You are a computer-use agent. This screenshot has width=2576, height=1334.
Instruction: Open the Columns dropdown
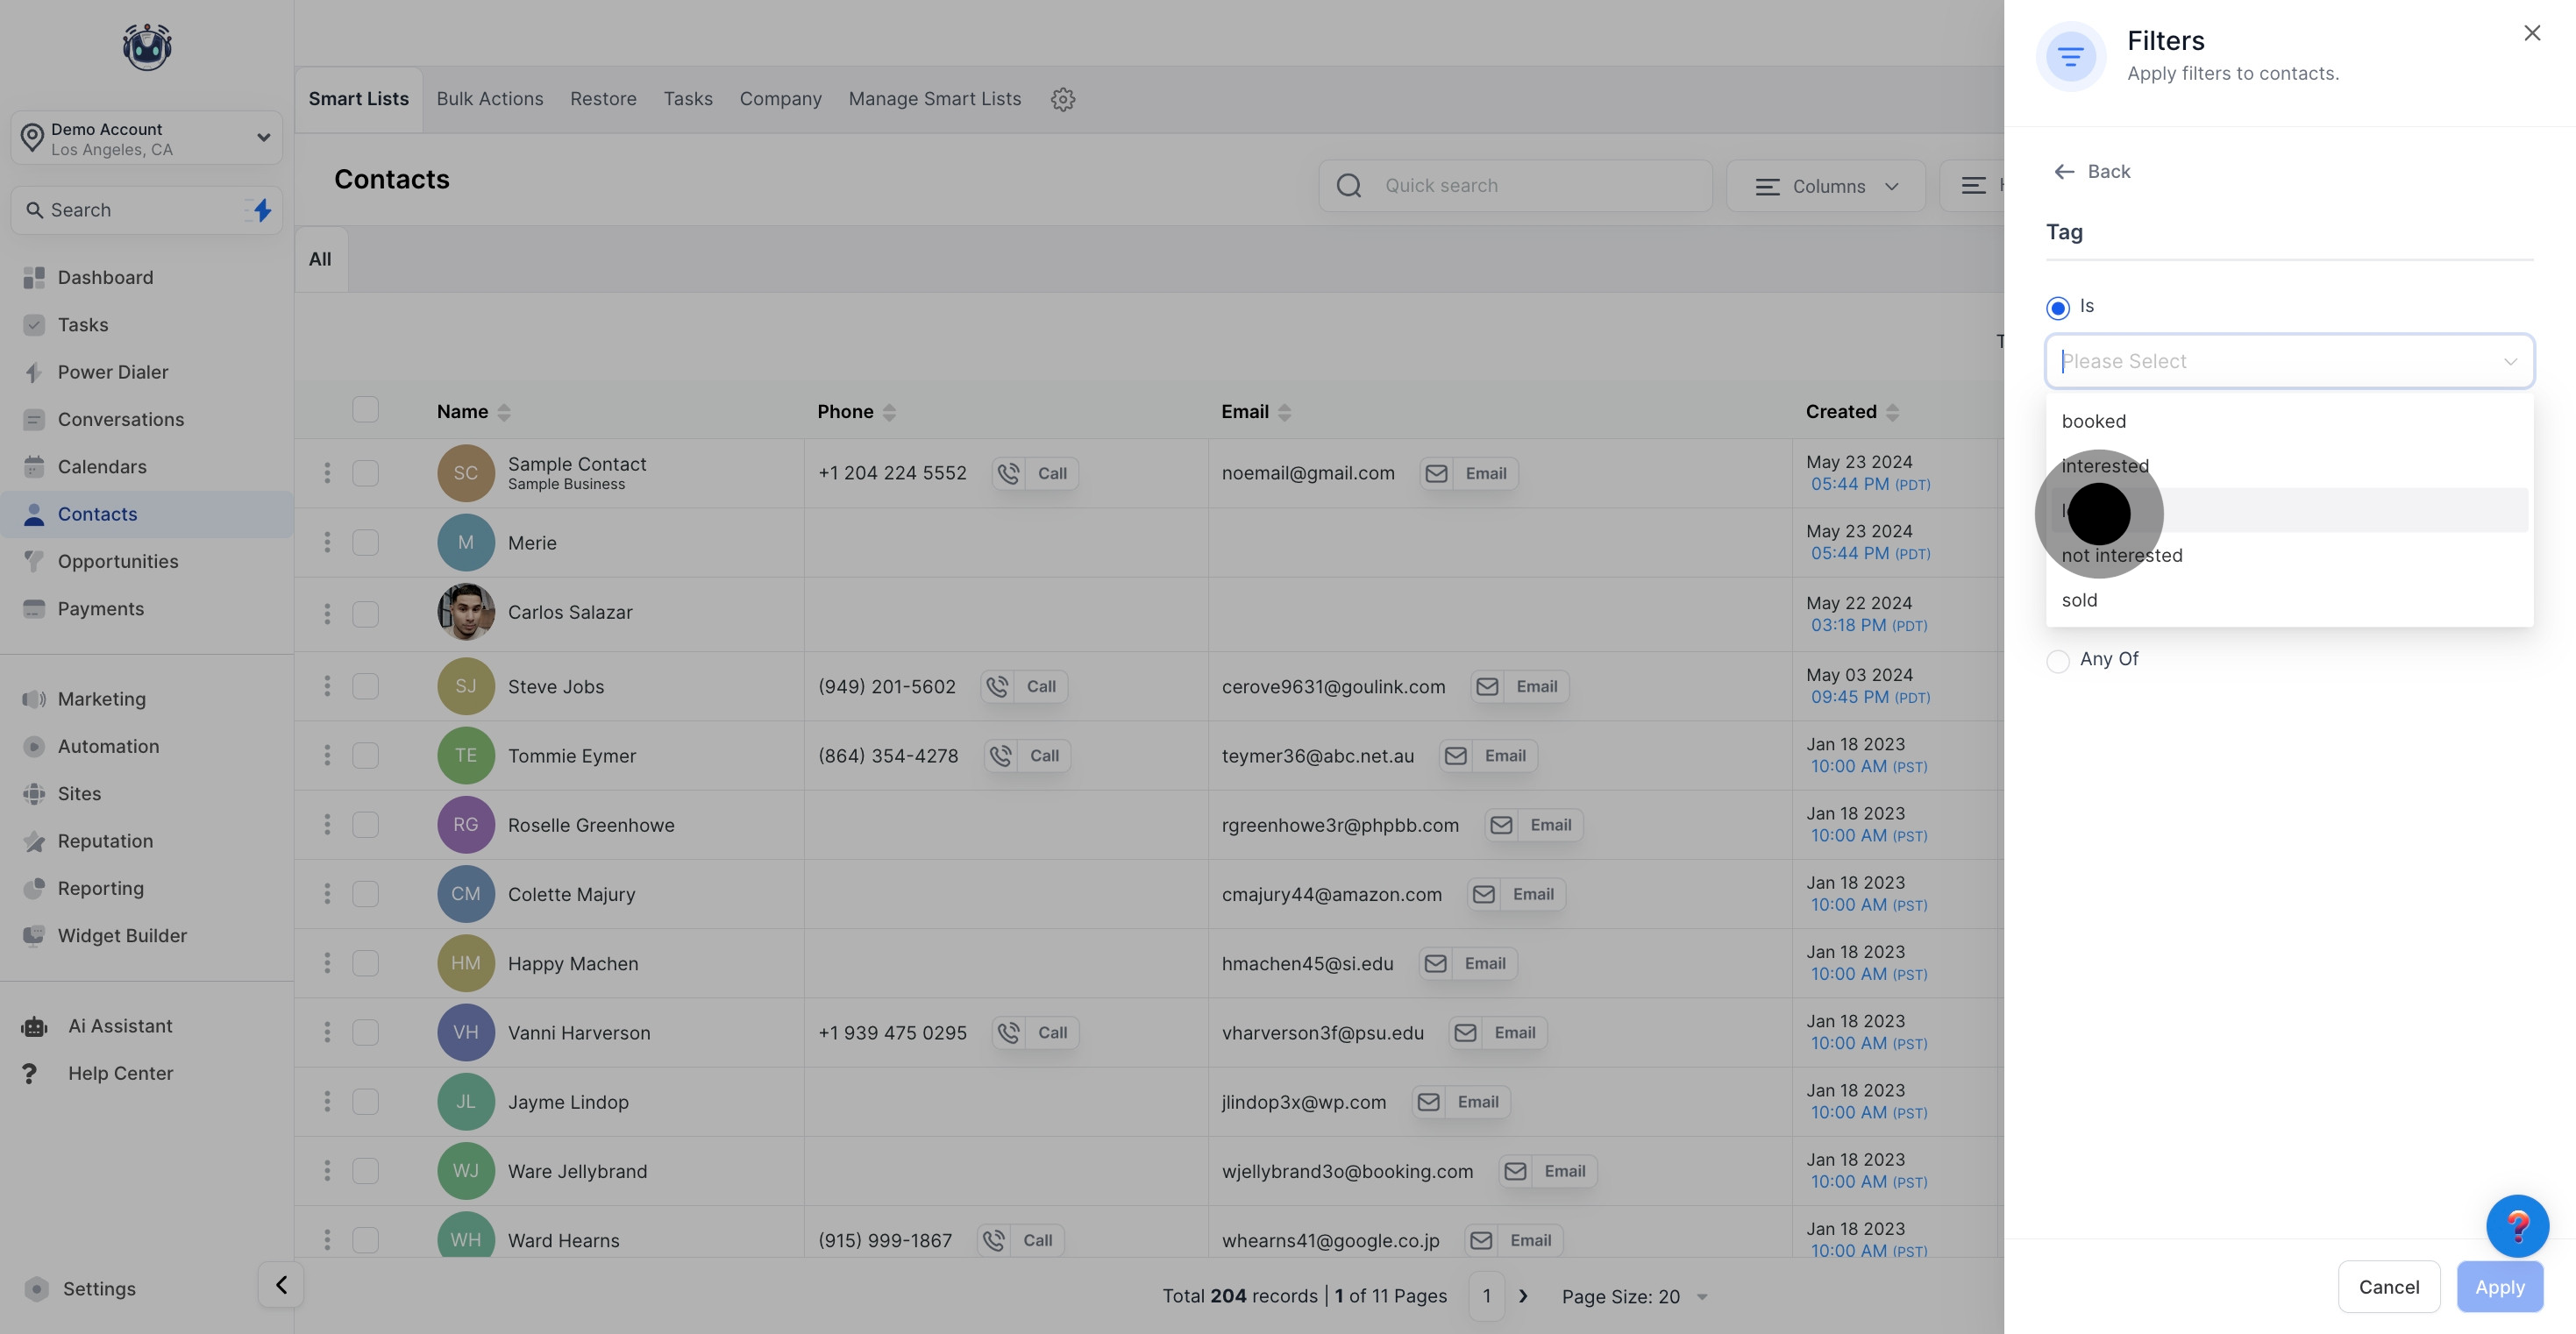click(1826, 186)
